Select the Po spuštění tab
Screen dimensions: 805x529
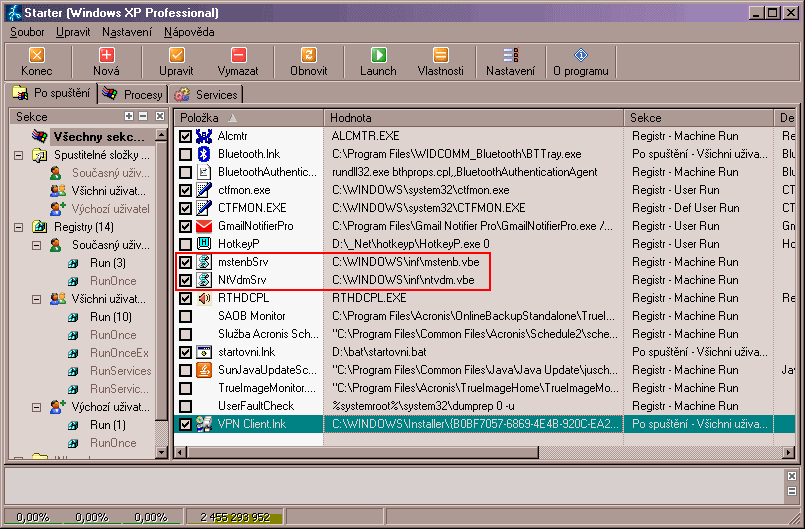click(x=51, y=93)
